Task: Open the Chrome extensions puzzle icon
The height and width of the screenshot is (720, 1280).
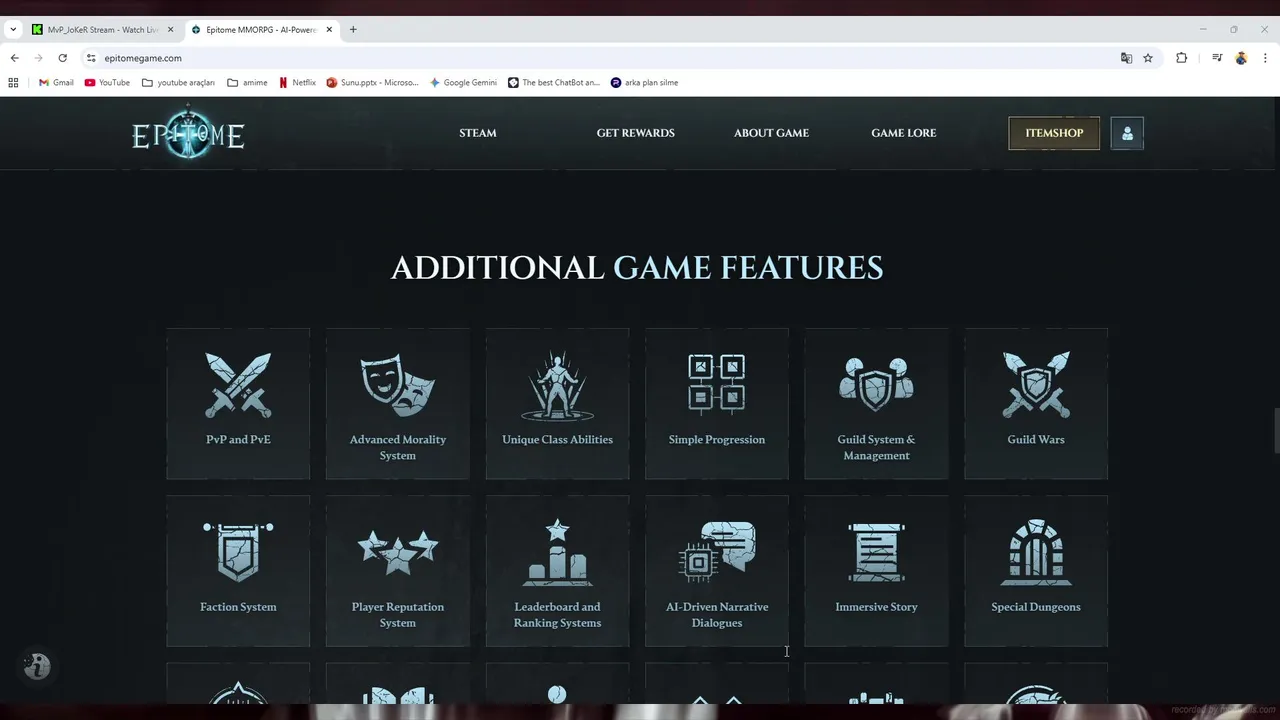Action: 1181,58
